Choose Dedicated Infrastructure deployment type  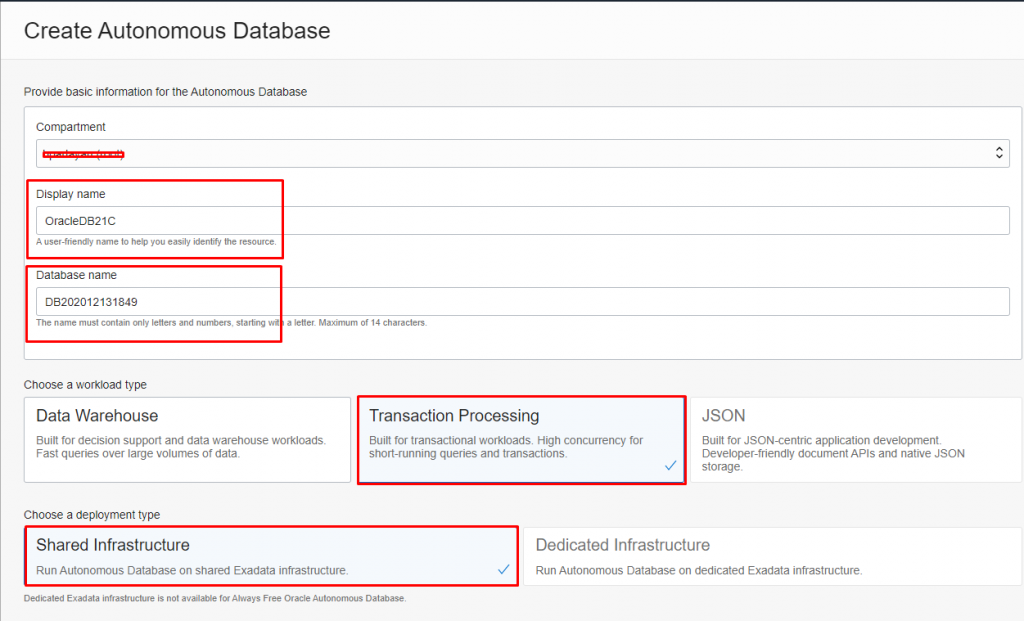773,556
